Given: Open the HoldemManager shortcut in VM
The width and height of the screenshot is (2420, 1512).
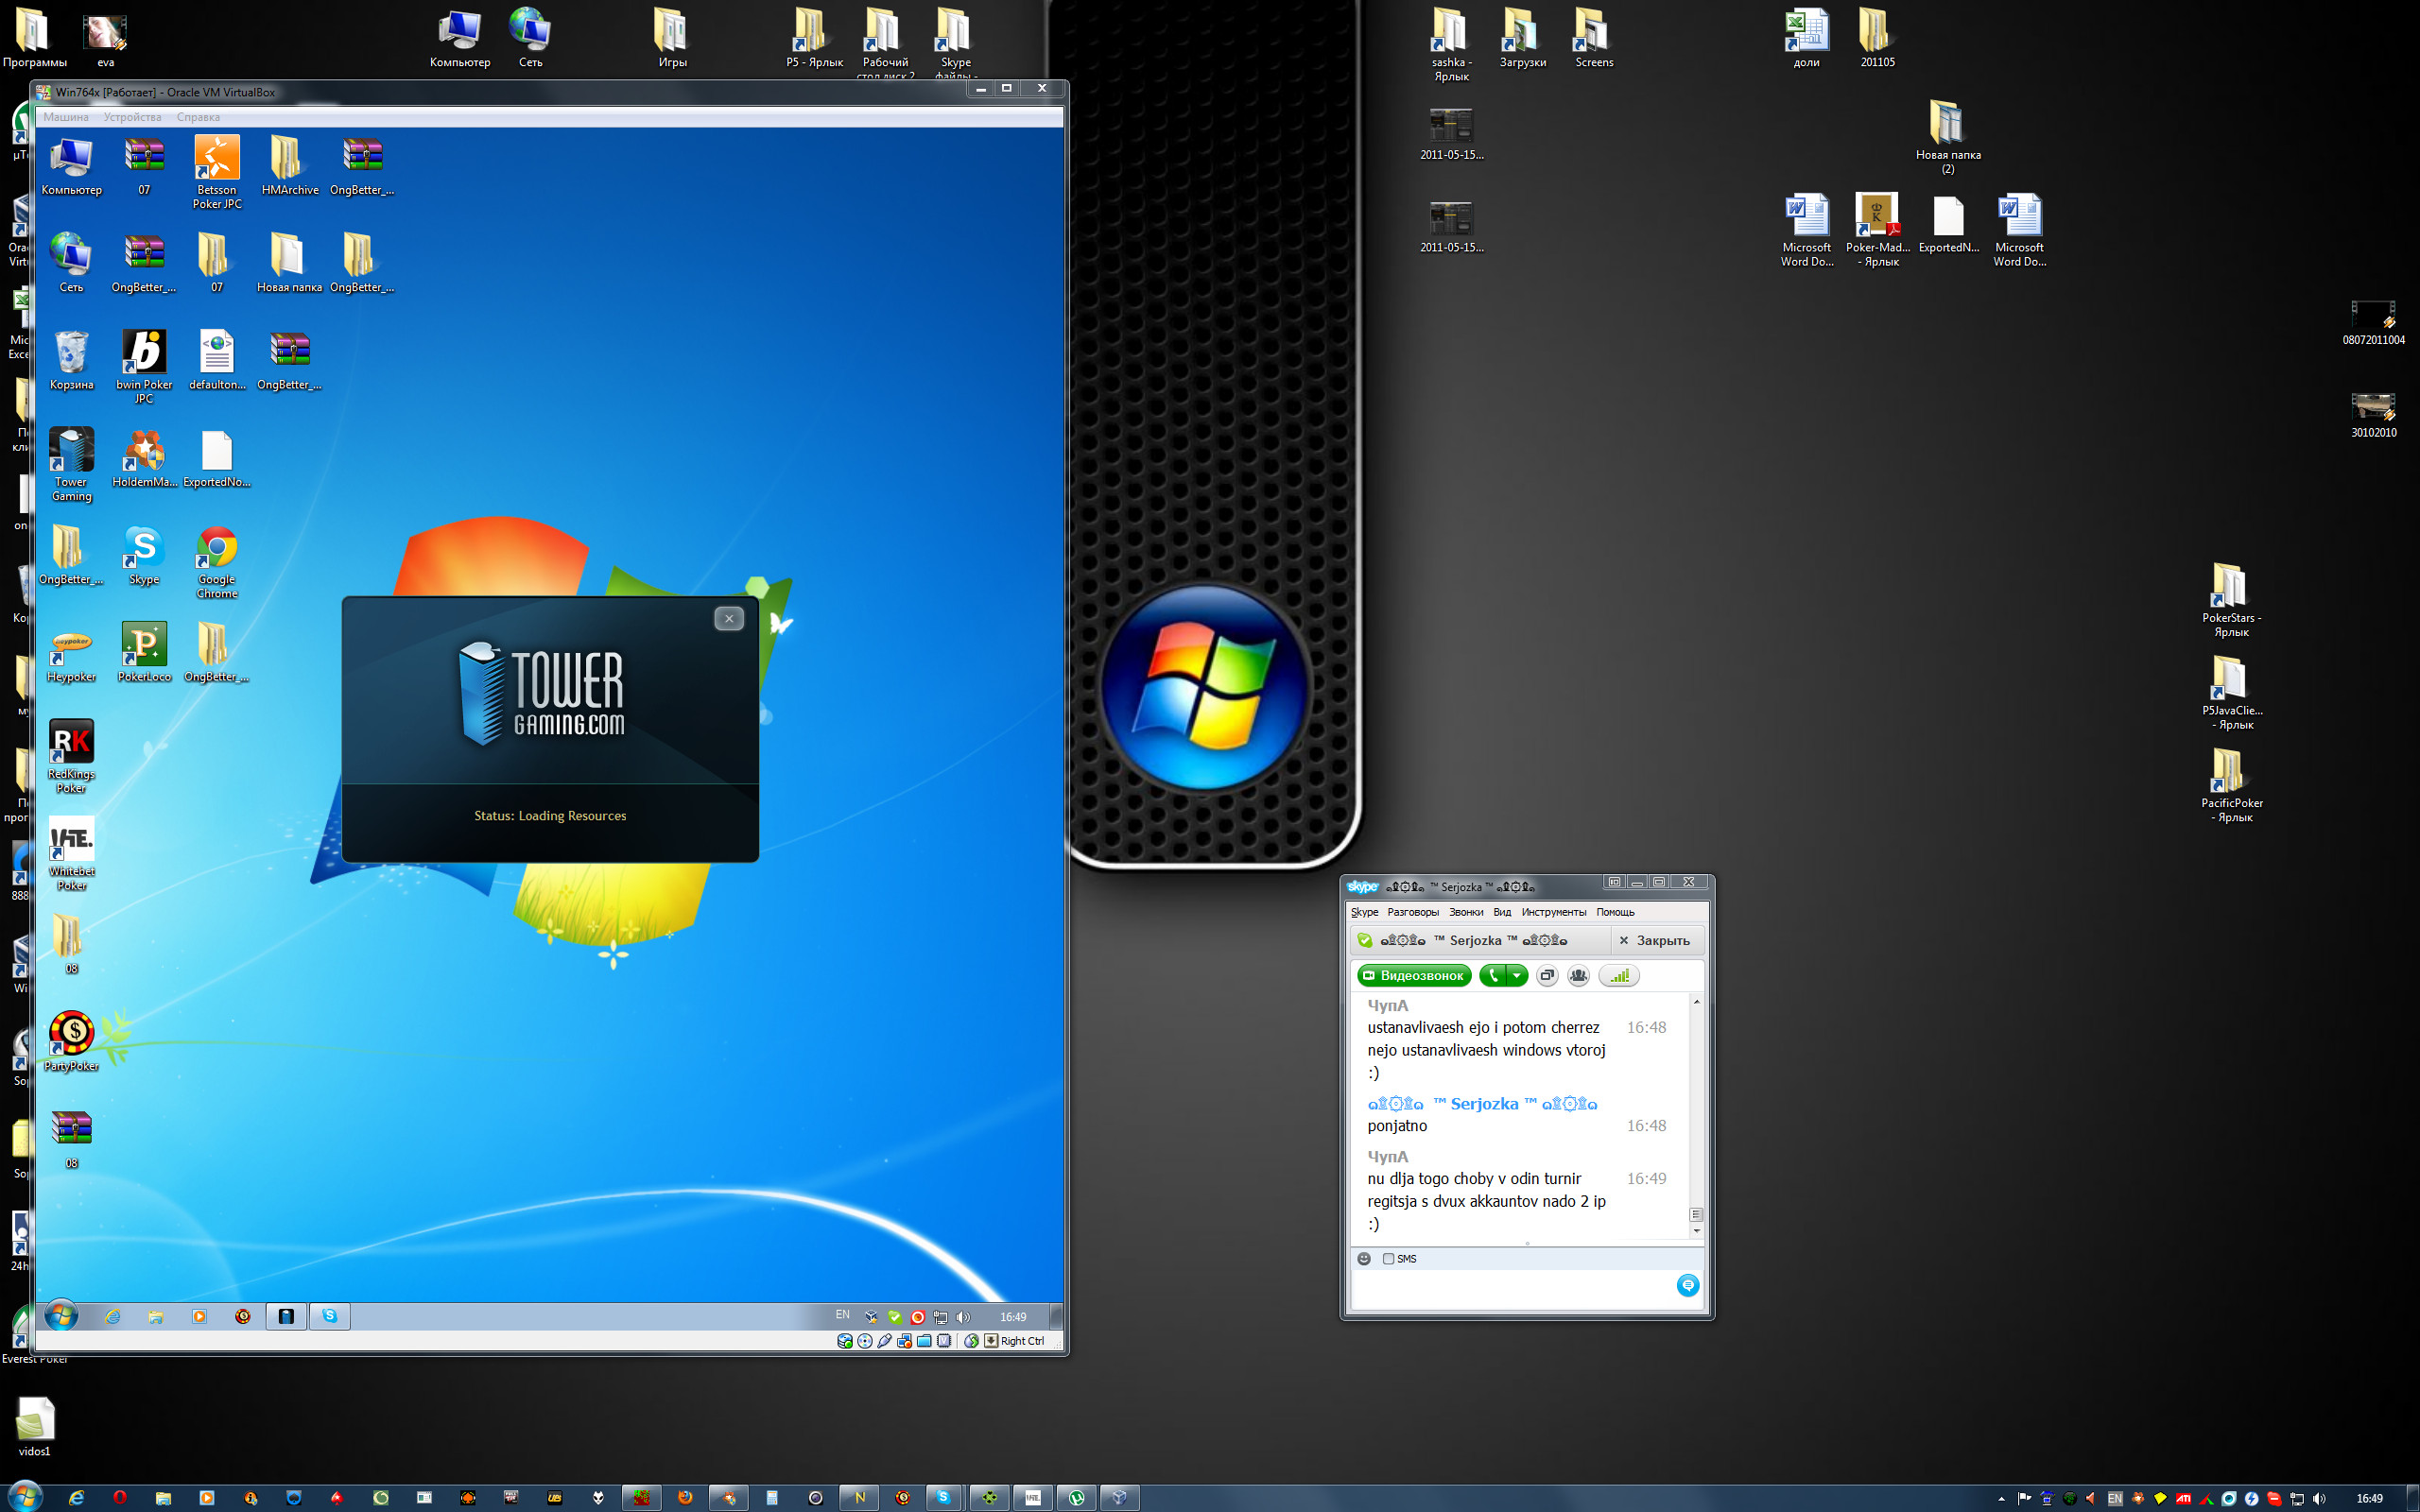Looking at the screenshot, I should (x=144, y=458).
